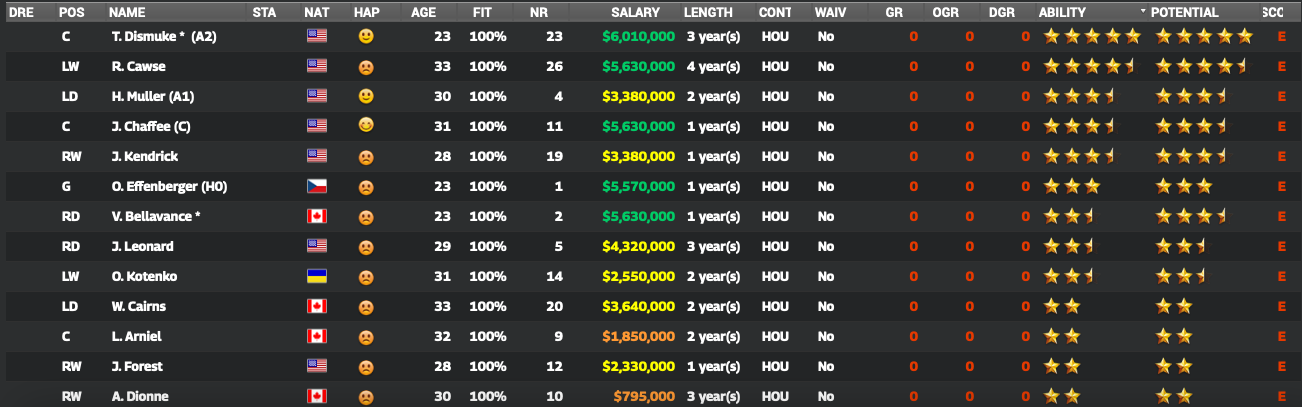Viewport: 1302px width, 407px height.
Task: Sort roster by SALARY column header
Action: coord(638,12)
